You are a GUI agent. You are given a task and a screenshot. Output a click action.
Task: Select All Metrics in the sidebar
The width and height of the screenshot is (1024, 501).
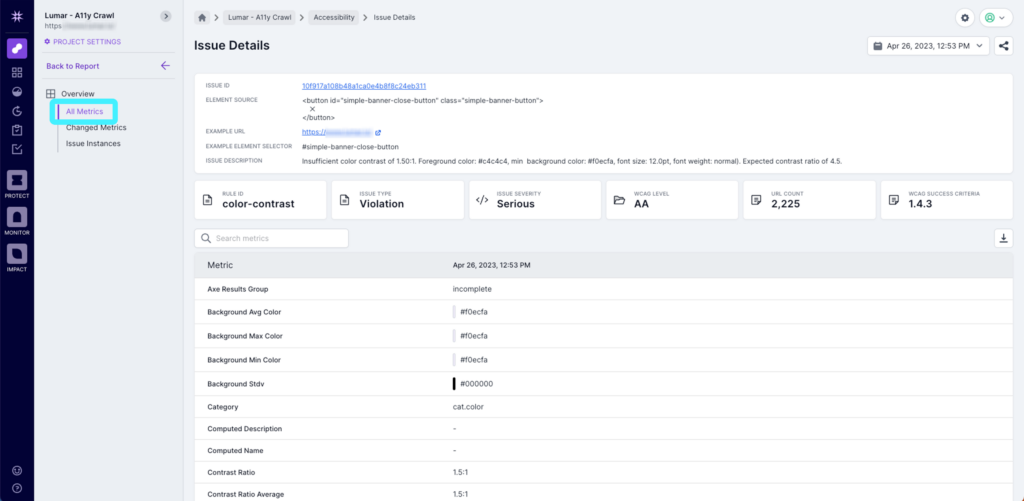tap(84, 112)
